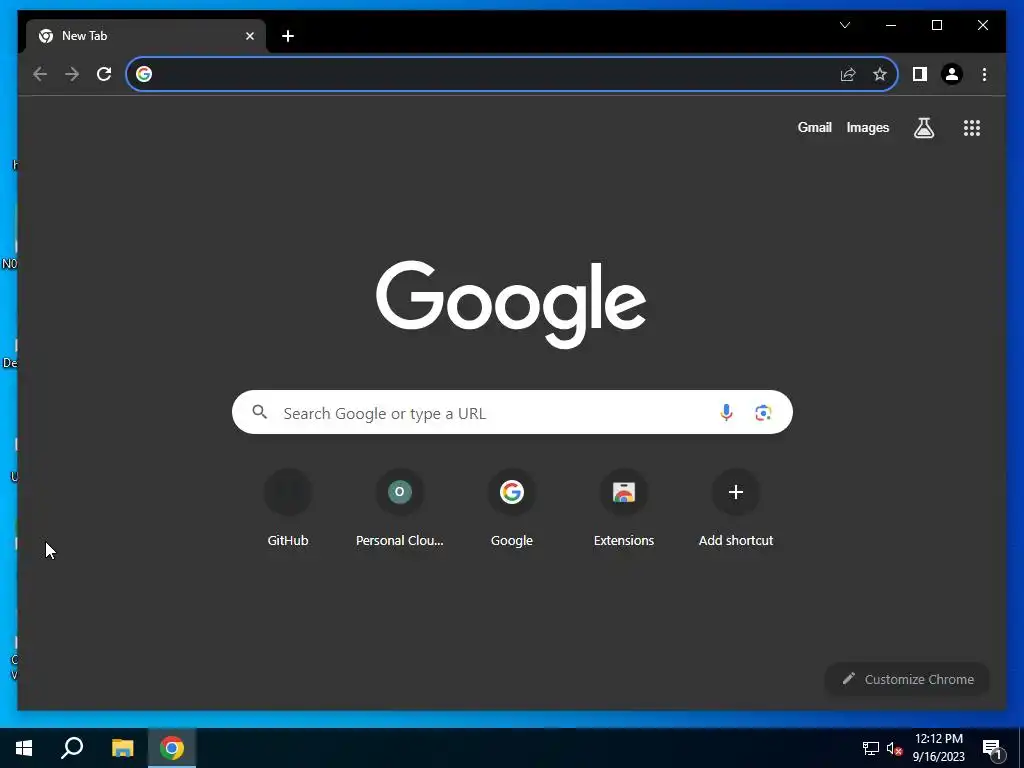Open the notification center icon
Image resolution: width=1024 pixels, height=768 pixels.
(993, 750)
